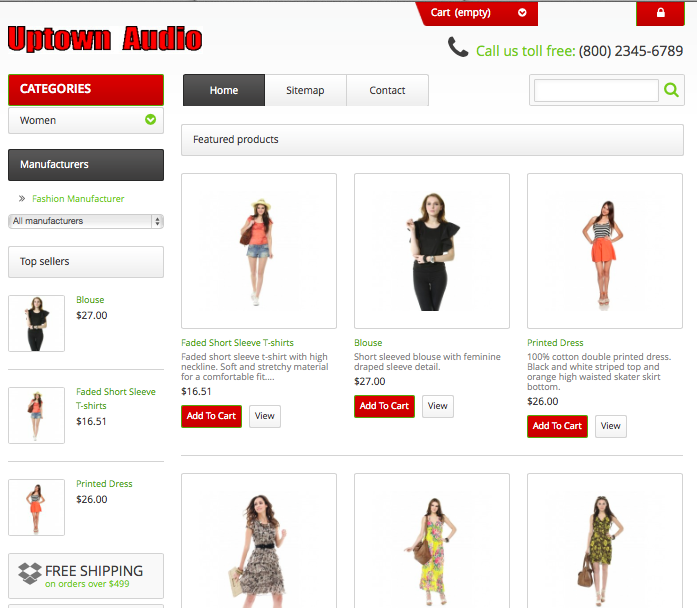Click the free shipping boxes icon
697x608 pixels.
click(30, 573)
